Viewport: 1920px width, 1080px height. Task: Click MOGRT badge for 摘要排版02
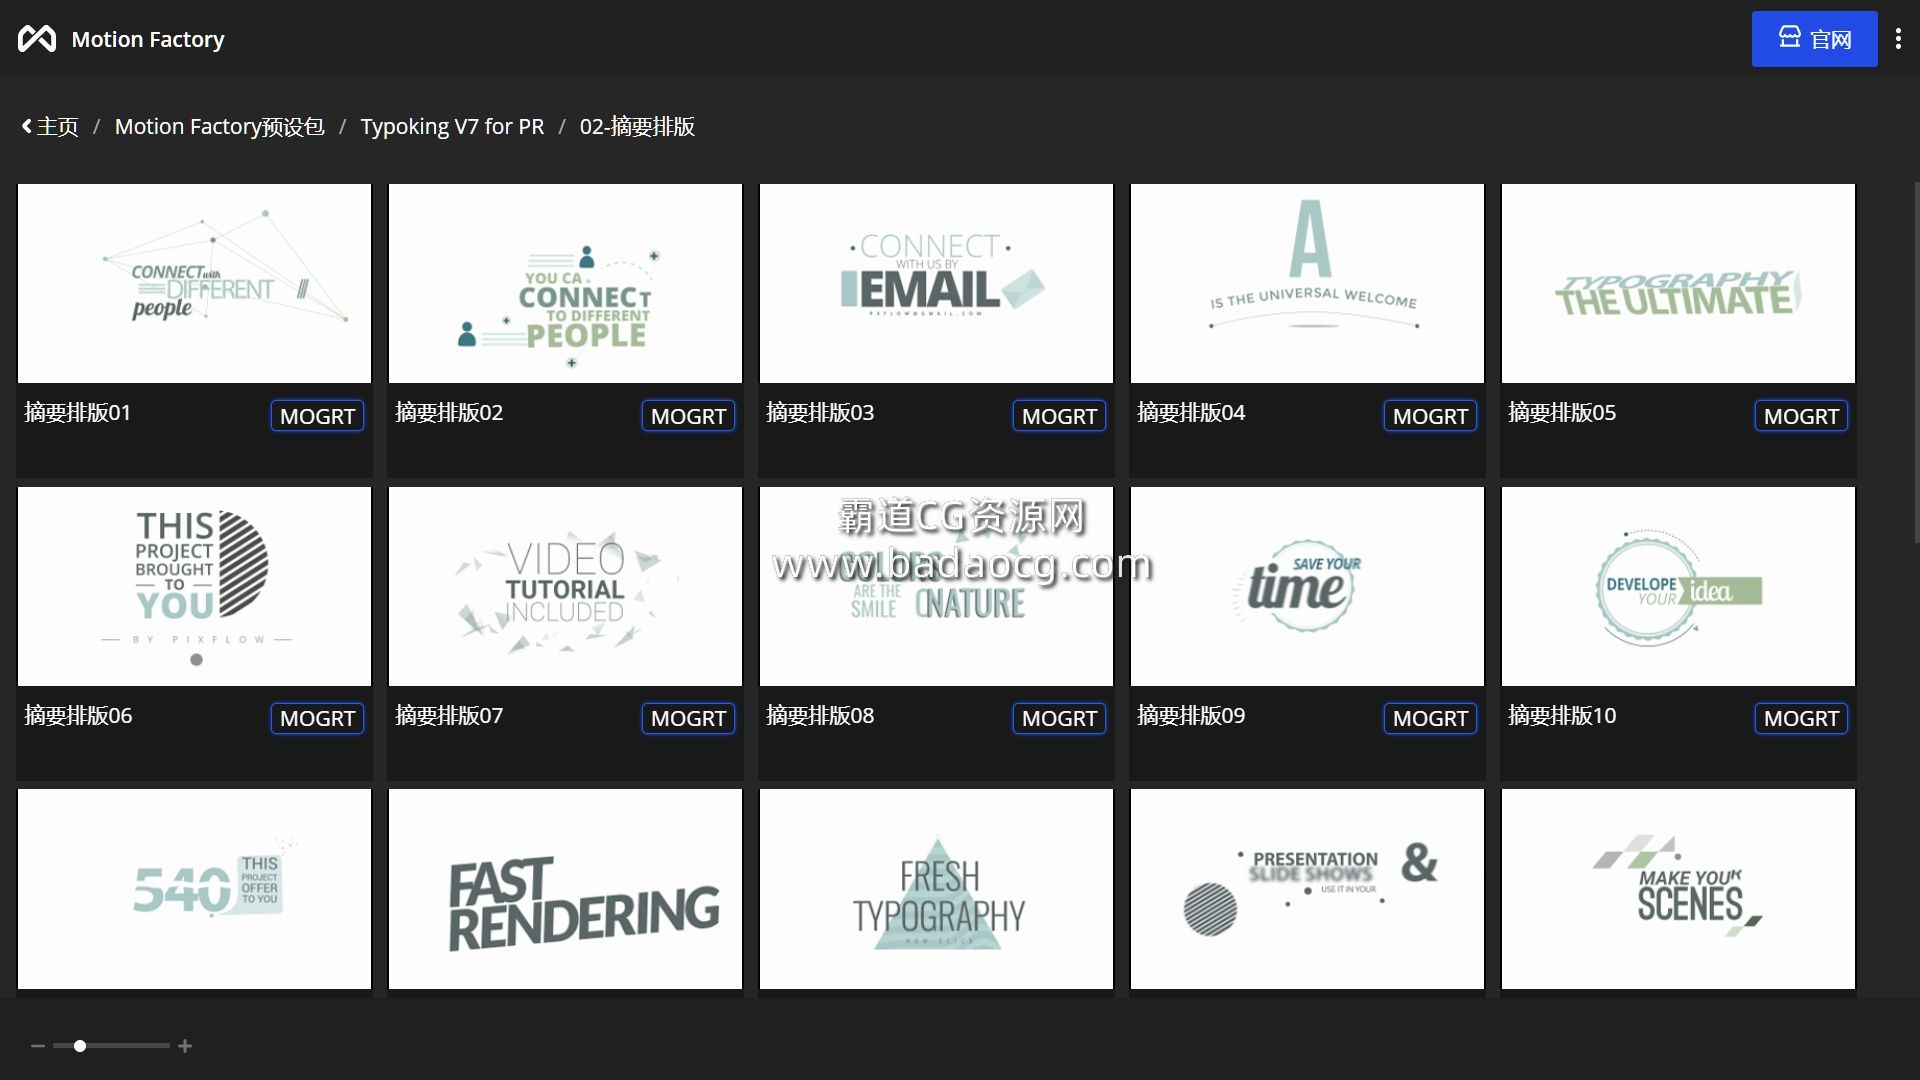pyautogui.click(x=688, y=416)
